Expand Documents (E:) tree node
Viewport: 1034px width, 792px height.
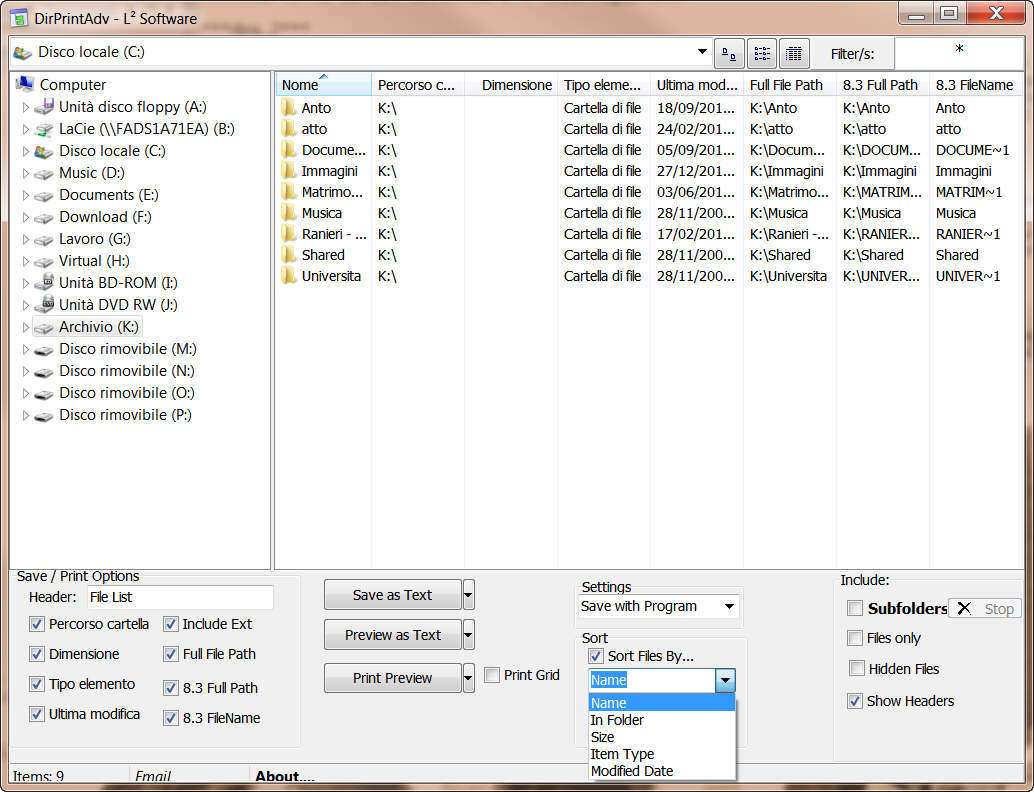pos(26,196)
